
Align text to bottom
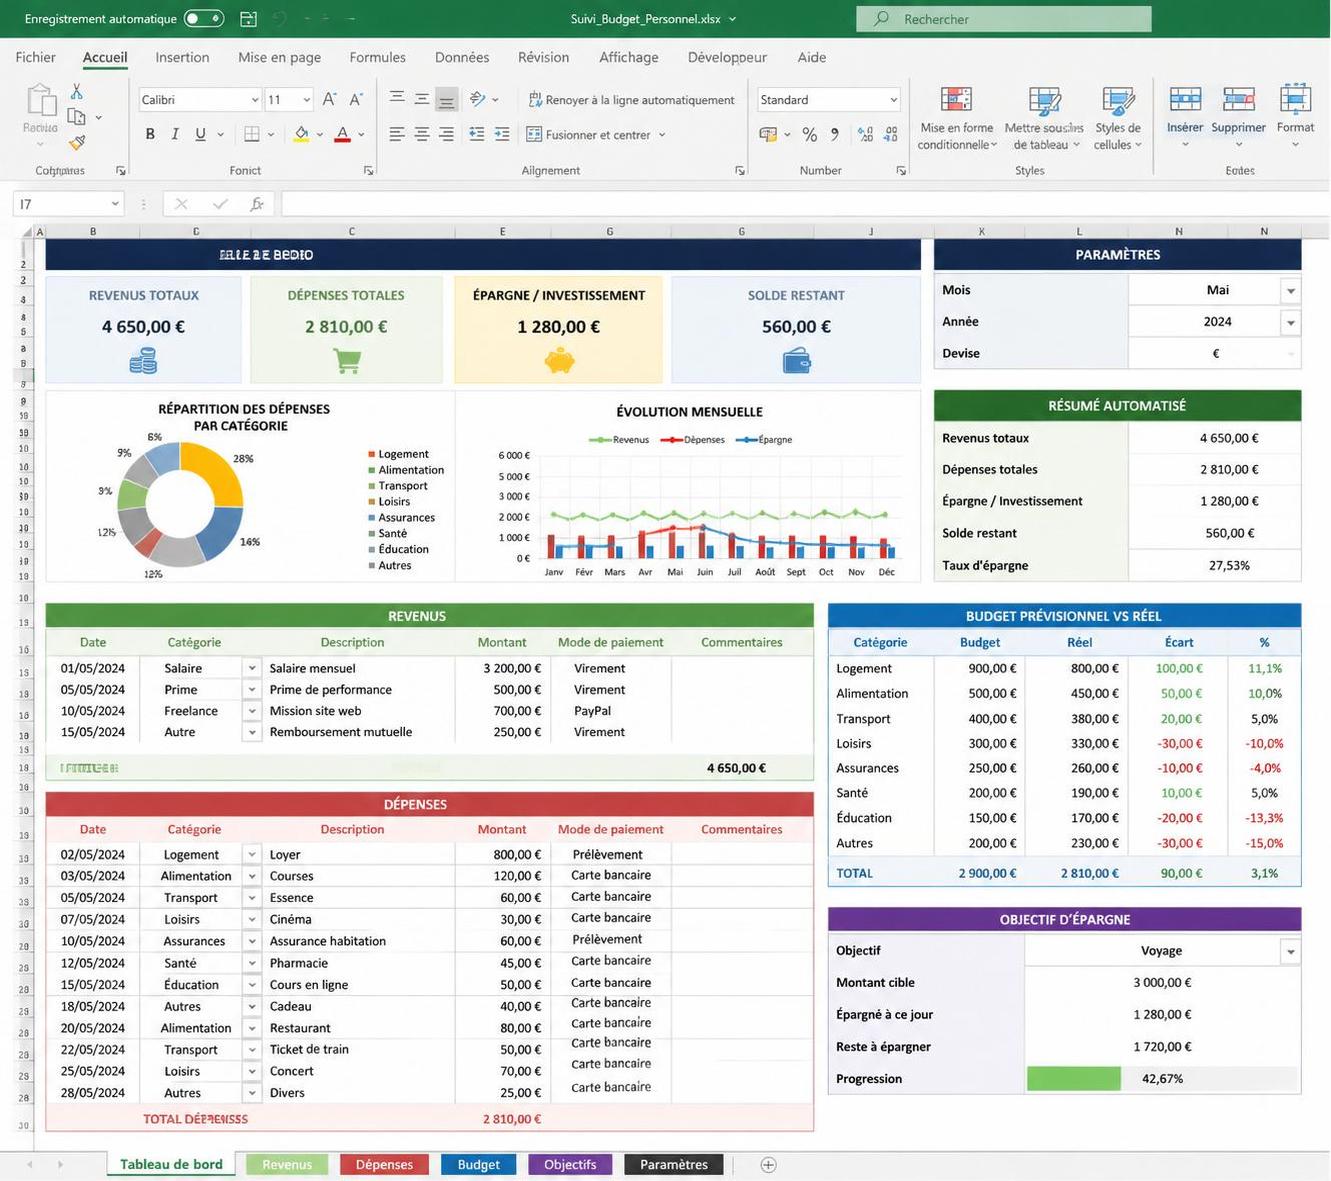click(x=446, y=99)
